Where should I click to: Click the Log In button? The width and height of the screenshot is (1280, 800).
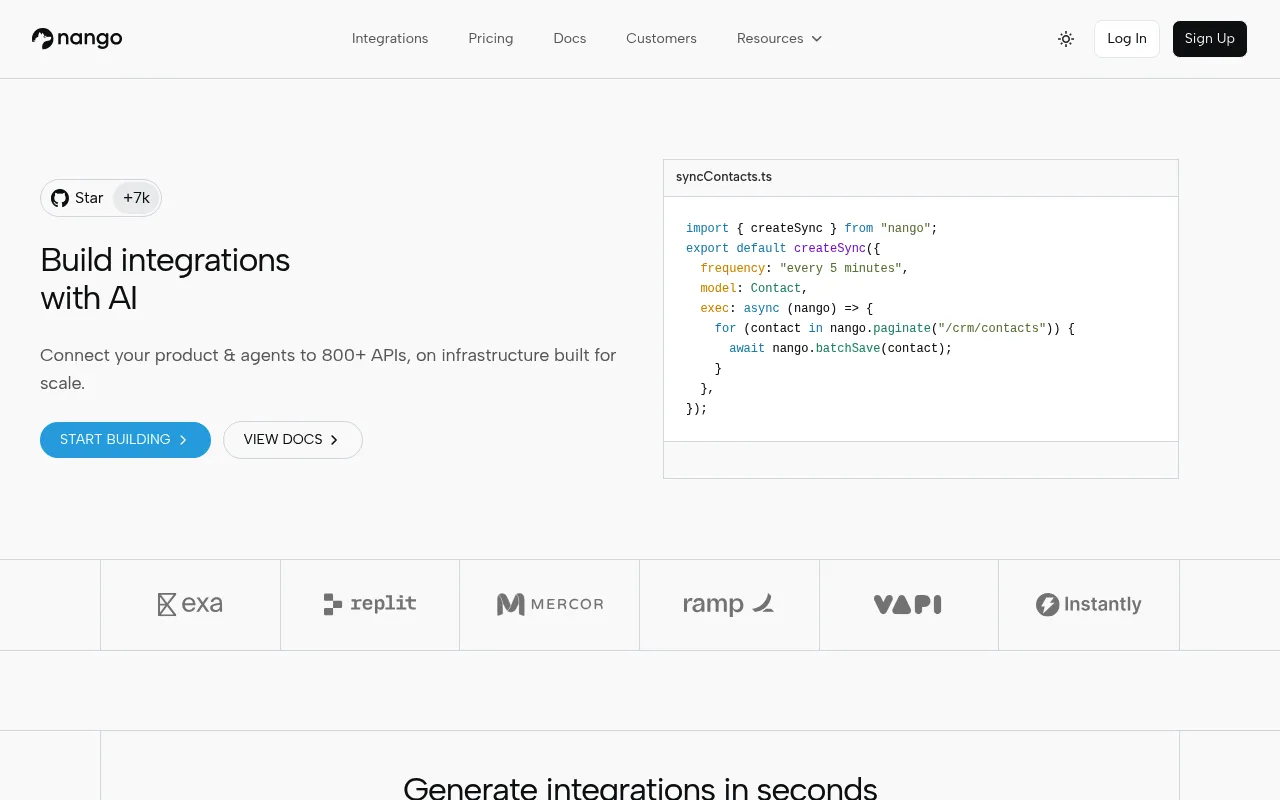tap(1127, 39)
